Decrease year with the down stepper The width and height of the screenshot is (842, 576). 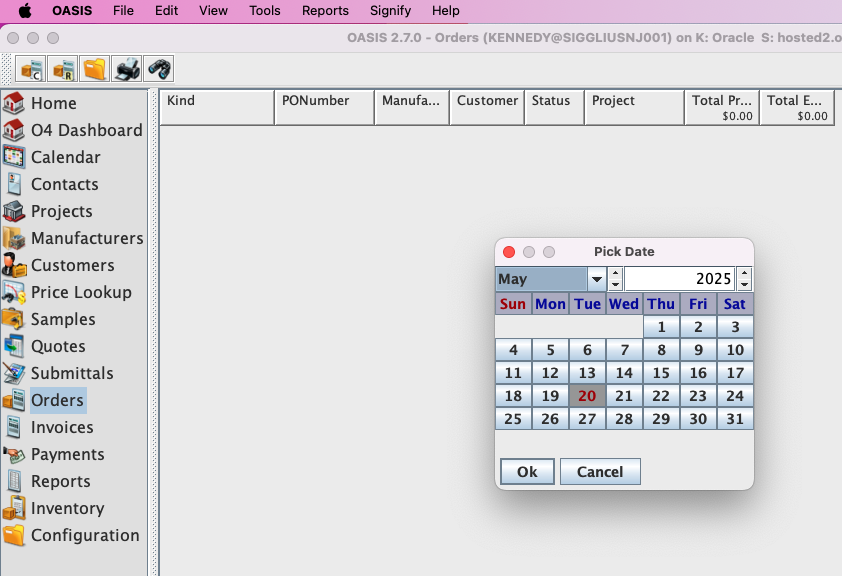point(744,285)
